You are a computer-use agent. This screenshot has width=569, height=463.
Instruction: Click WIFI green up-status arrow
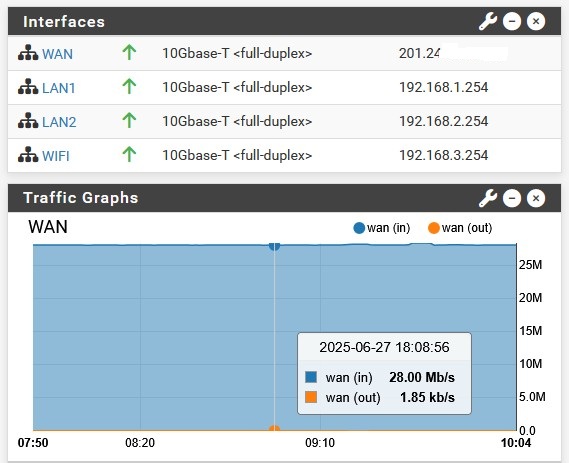(x=129, y=154)
